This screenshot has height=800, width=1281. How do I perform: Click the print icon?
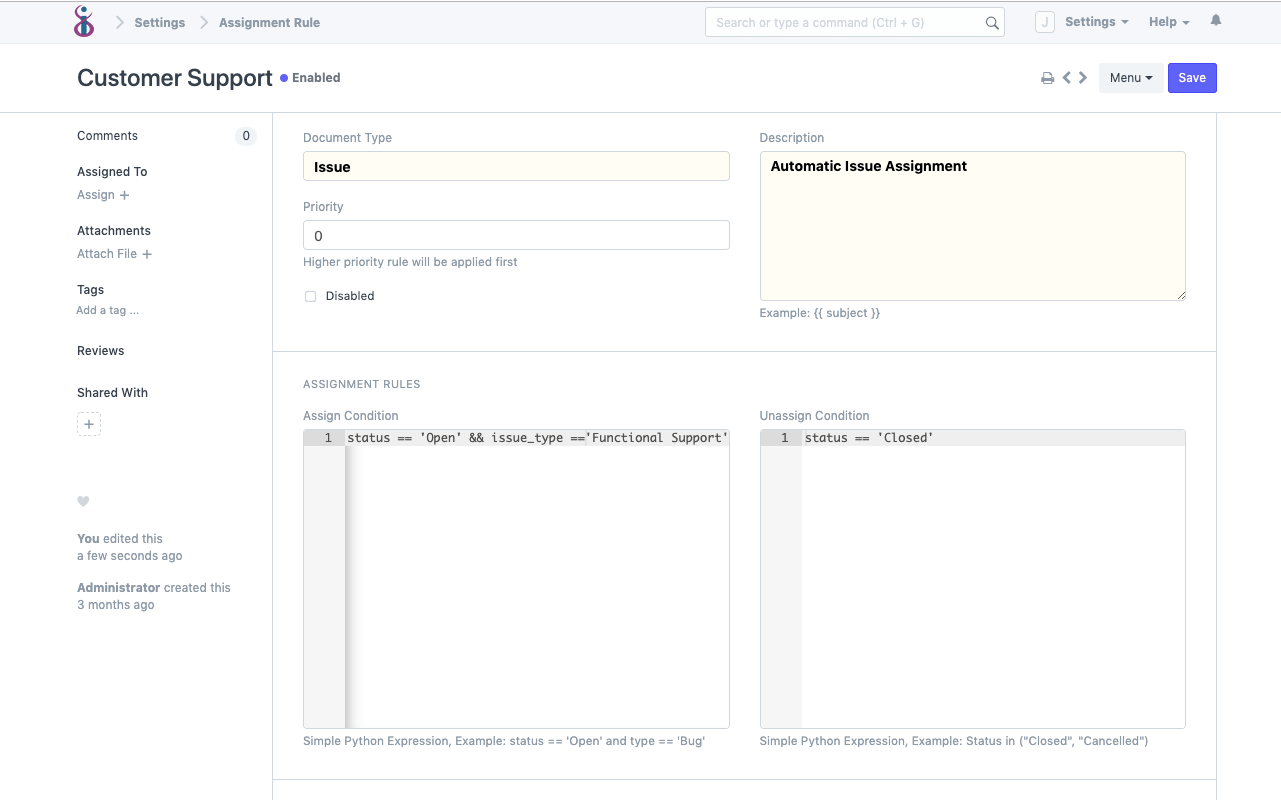coord(1047,77)
